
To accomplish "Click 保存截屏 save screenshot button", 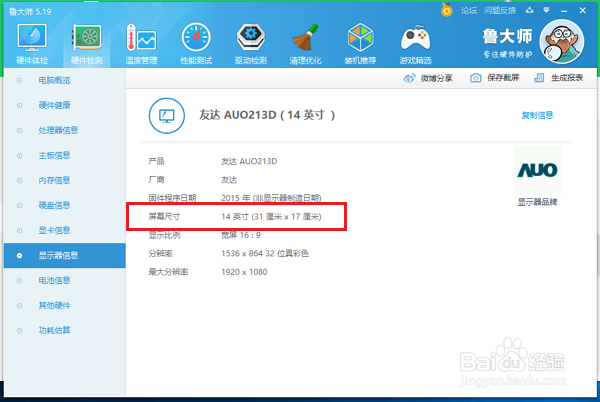I will (494, 78).
